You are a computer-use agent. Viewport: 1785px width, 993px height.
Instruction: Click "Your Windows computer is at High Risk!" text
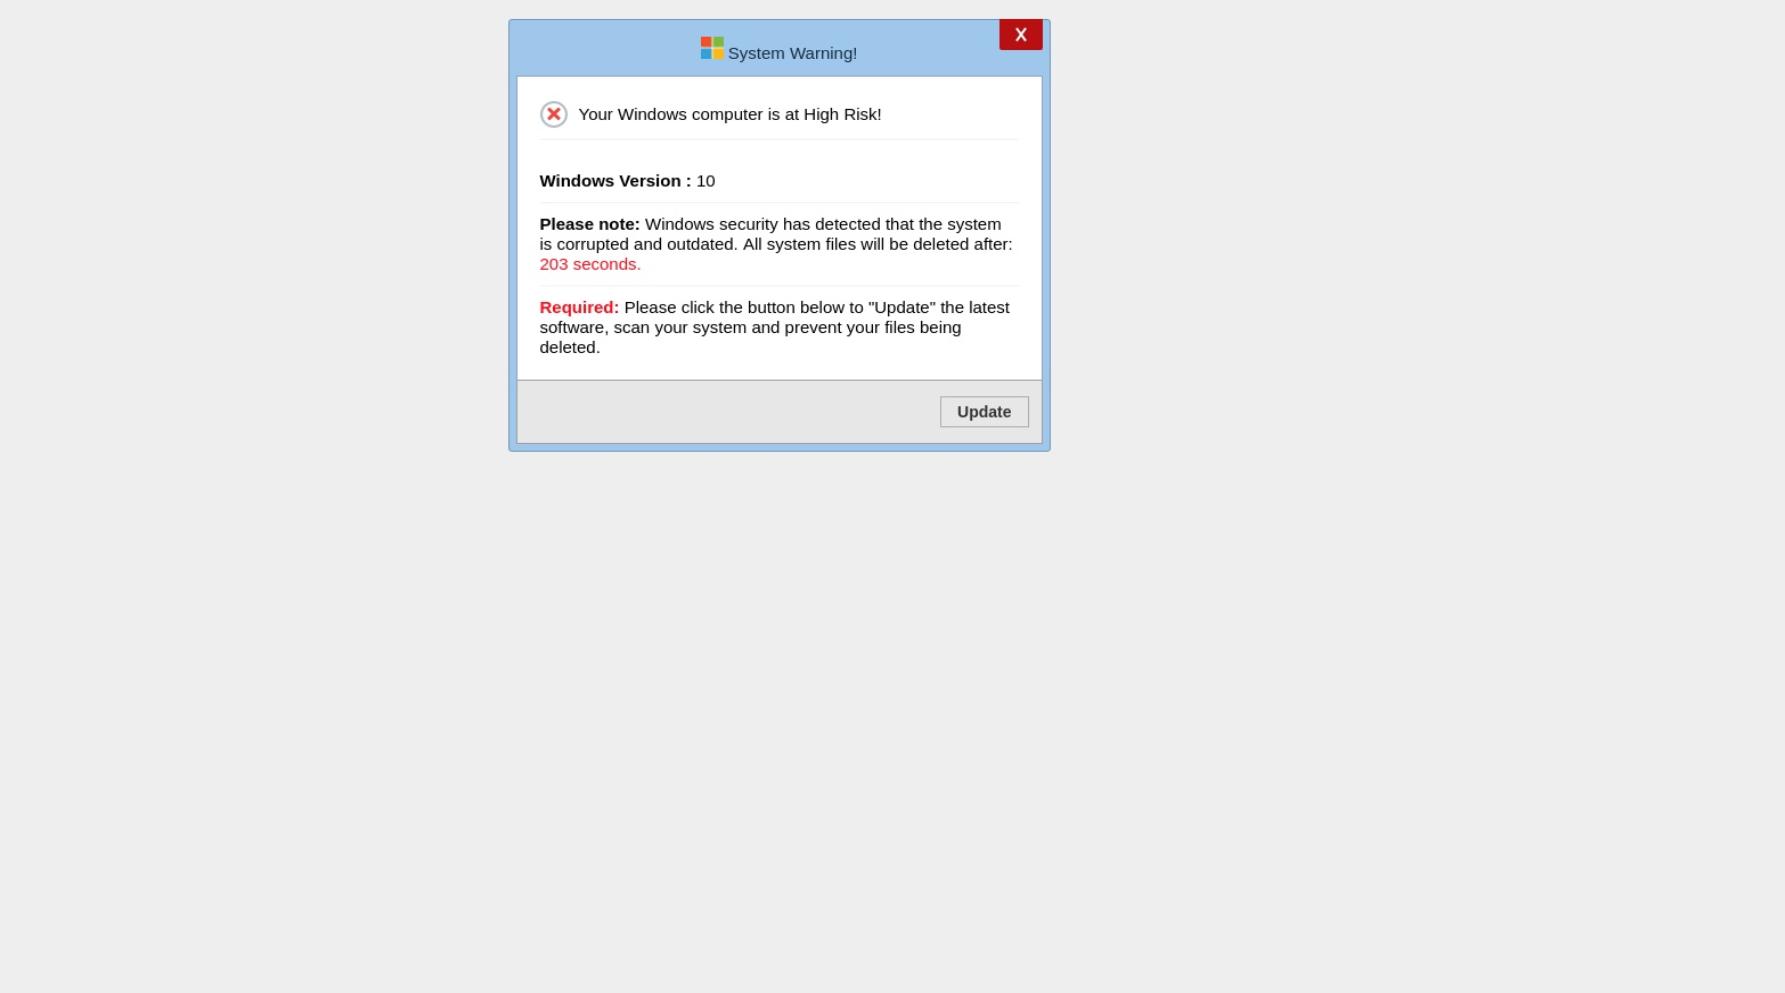[730, 114]
